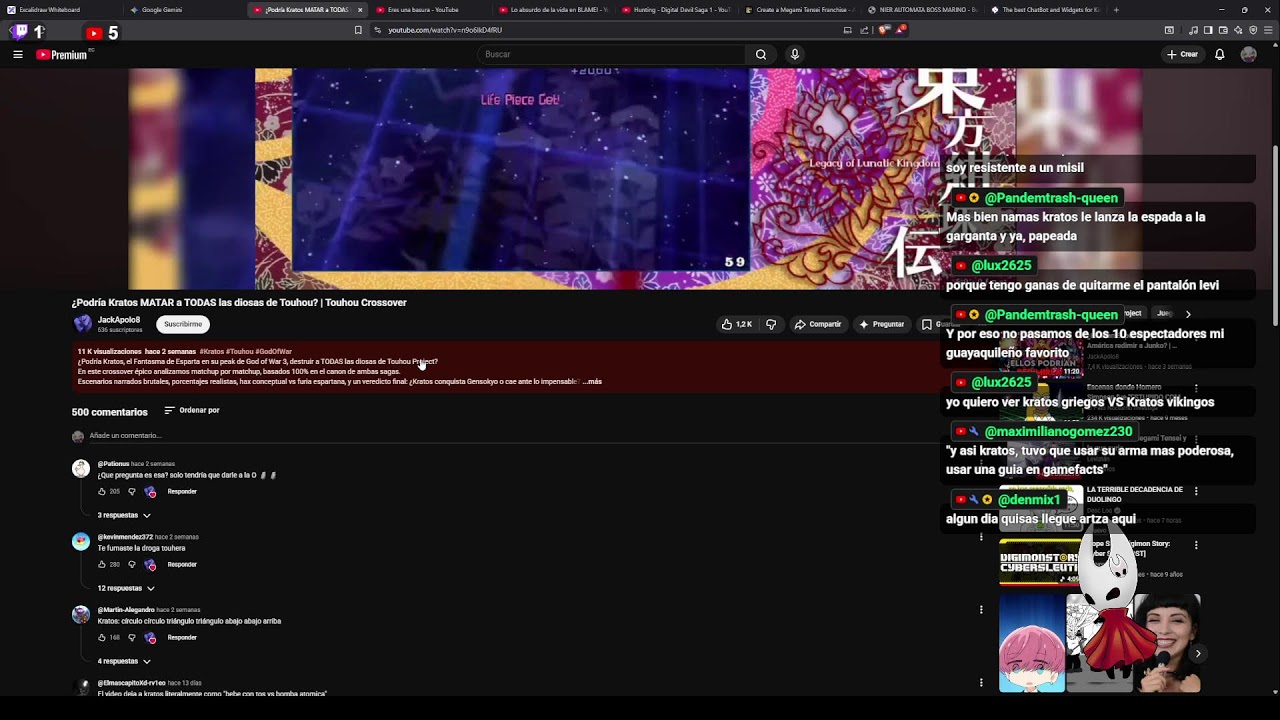1280x720 pixels.
Task: Click the Buscar search field
Action: click(x=612, y=55)
